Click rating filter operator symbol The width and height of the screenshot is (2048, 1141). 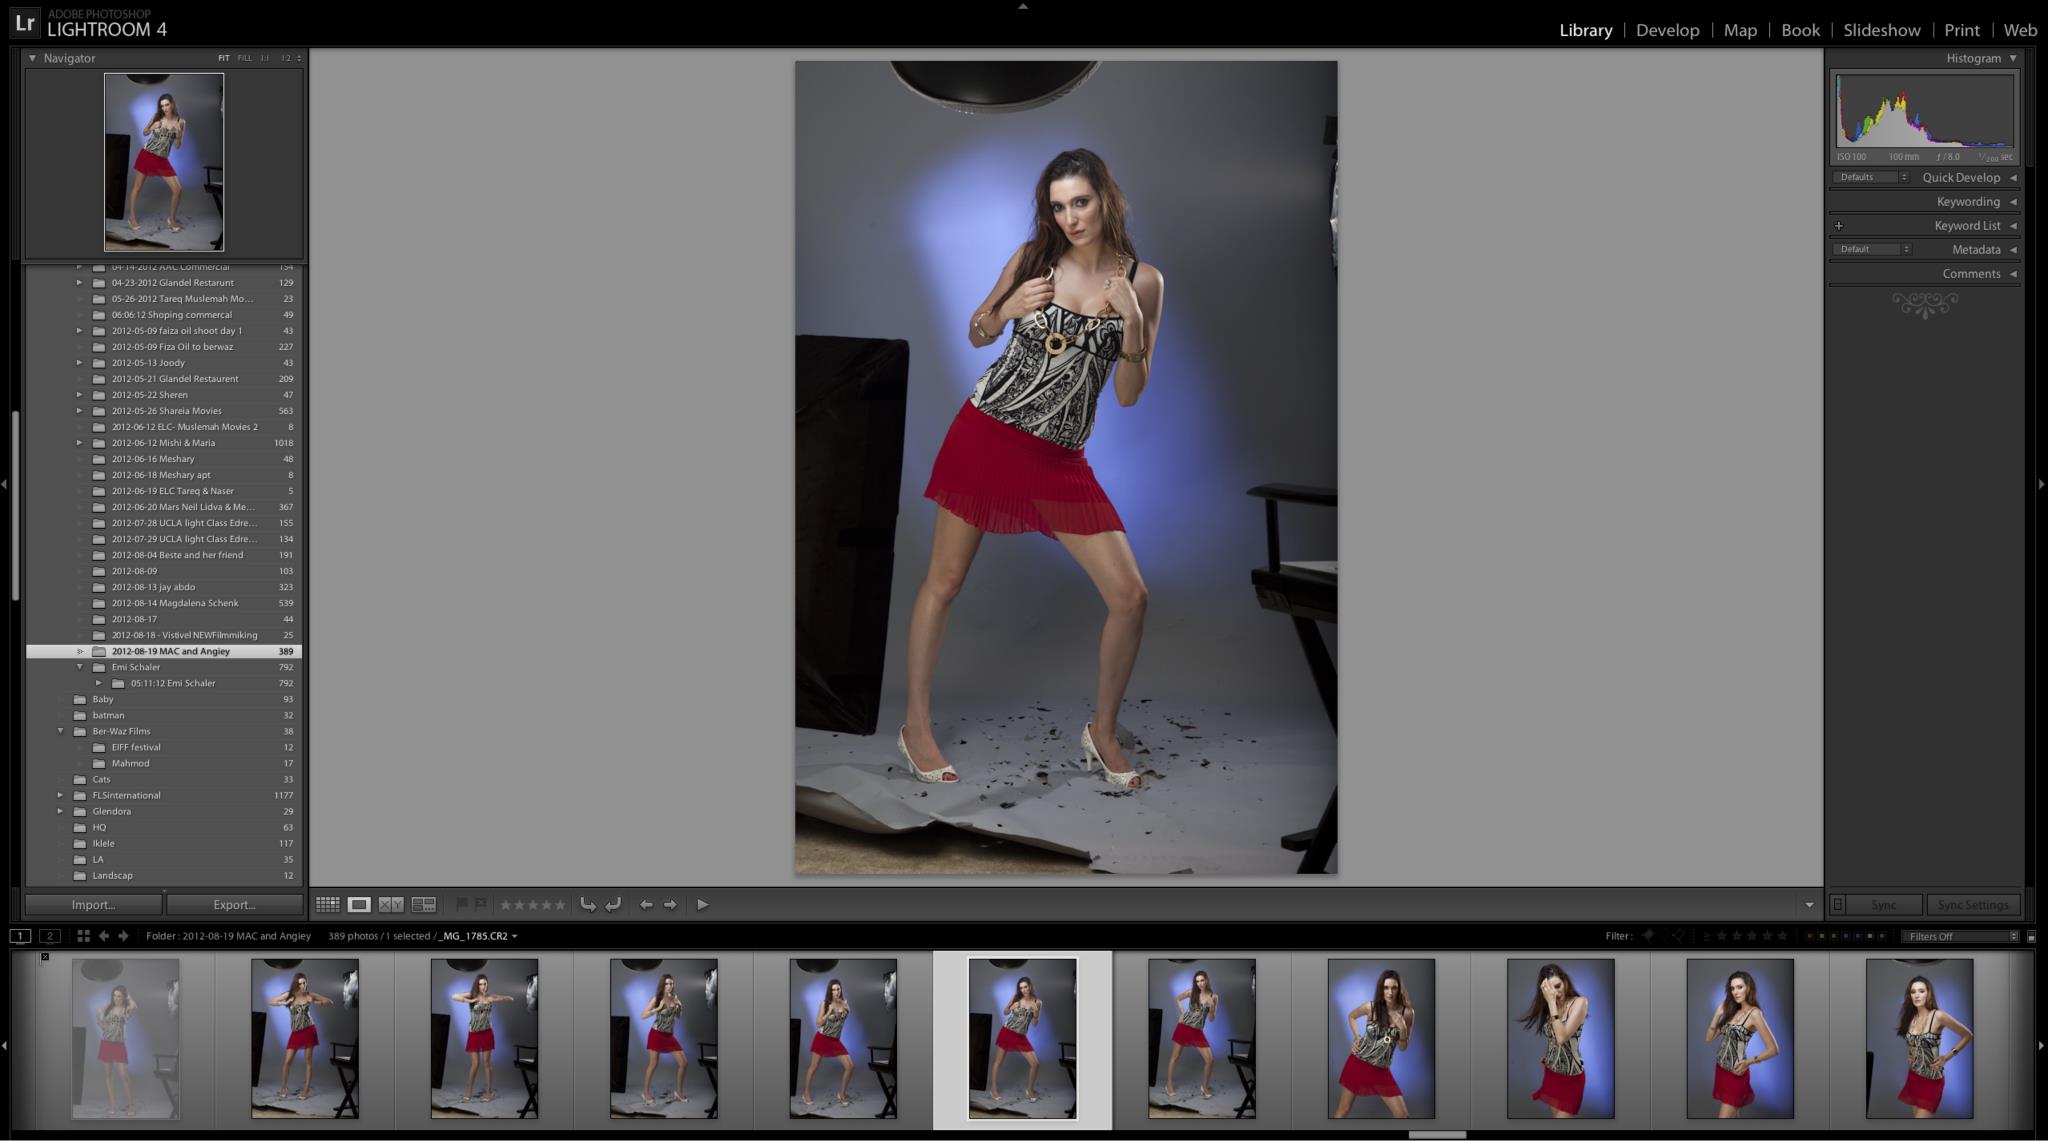1707,936
